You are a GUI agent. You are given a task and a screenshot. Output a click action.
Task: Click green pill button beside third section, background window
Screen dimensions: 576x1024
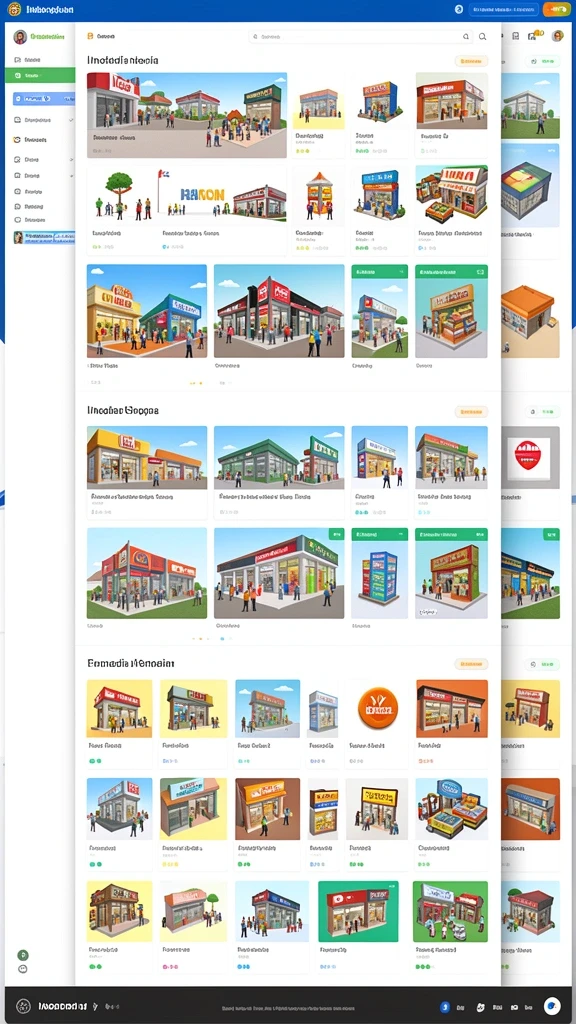click(543, 664)
